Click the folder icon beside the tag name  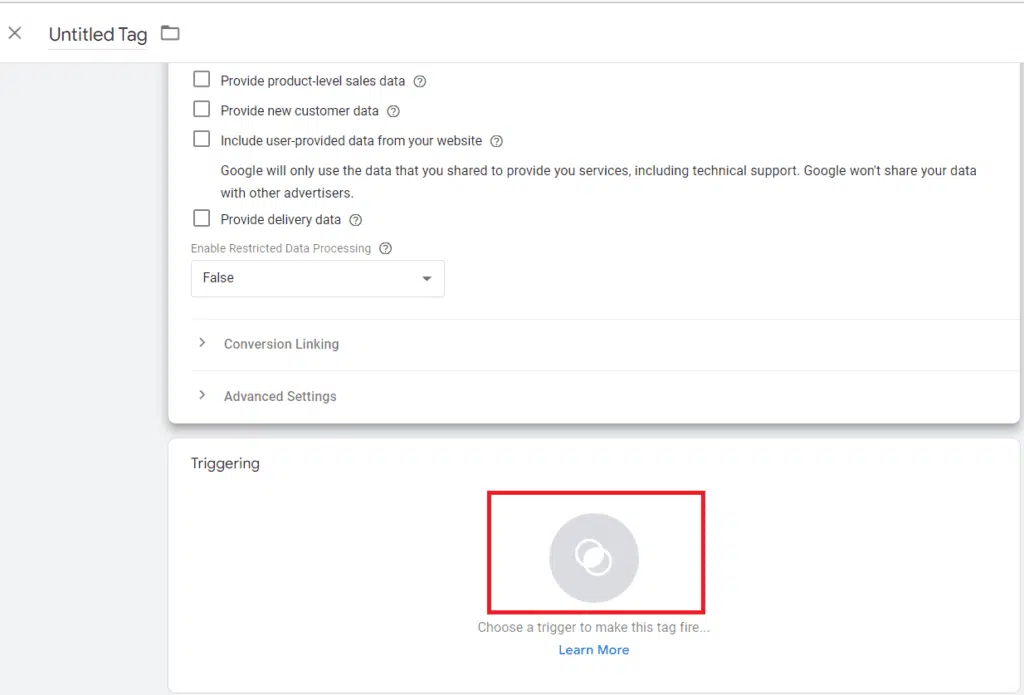170,34
